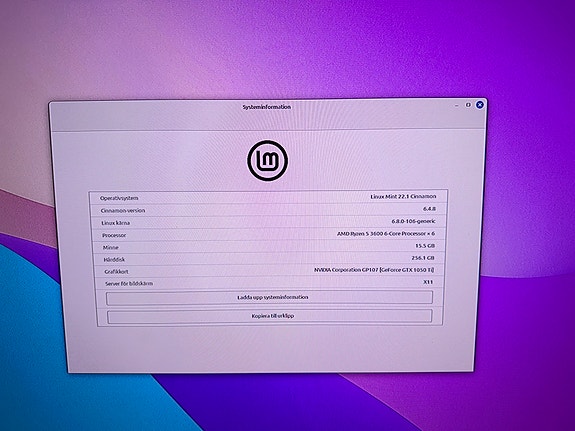Click the 'Kopiera till urklipp' button
The width and height of the screenshot is (575, 431).
click(x=270, y=316)
